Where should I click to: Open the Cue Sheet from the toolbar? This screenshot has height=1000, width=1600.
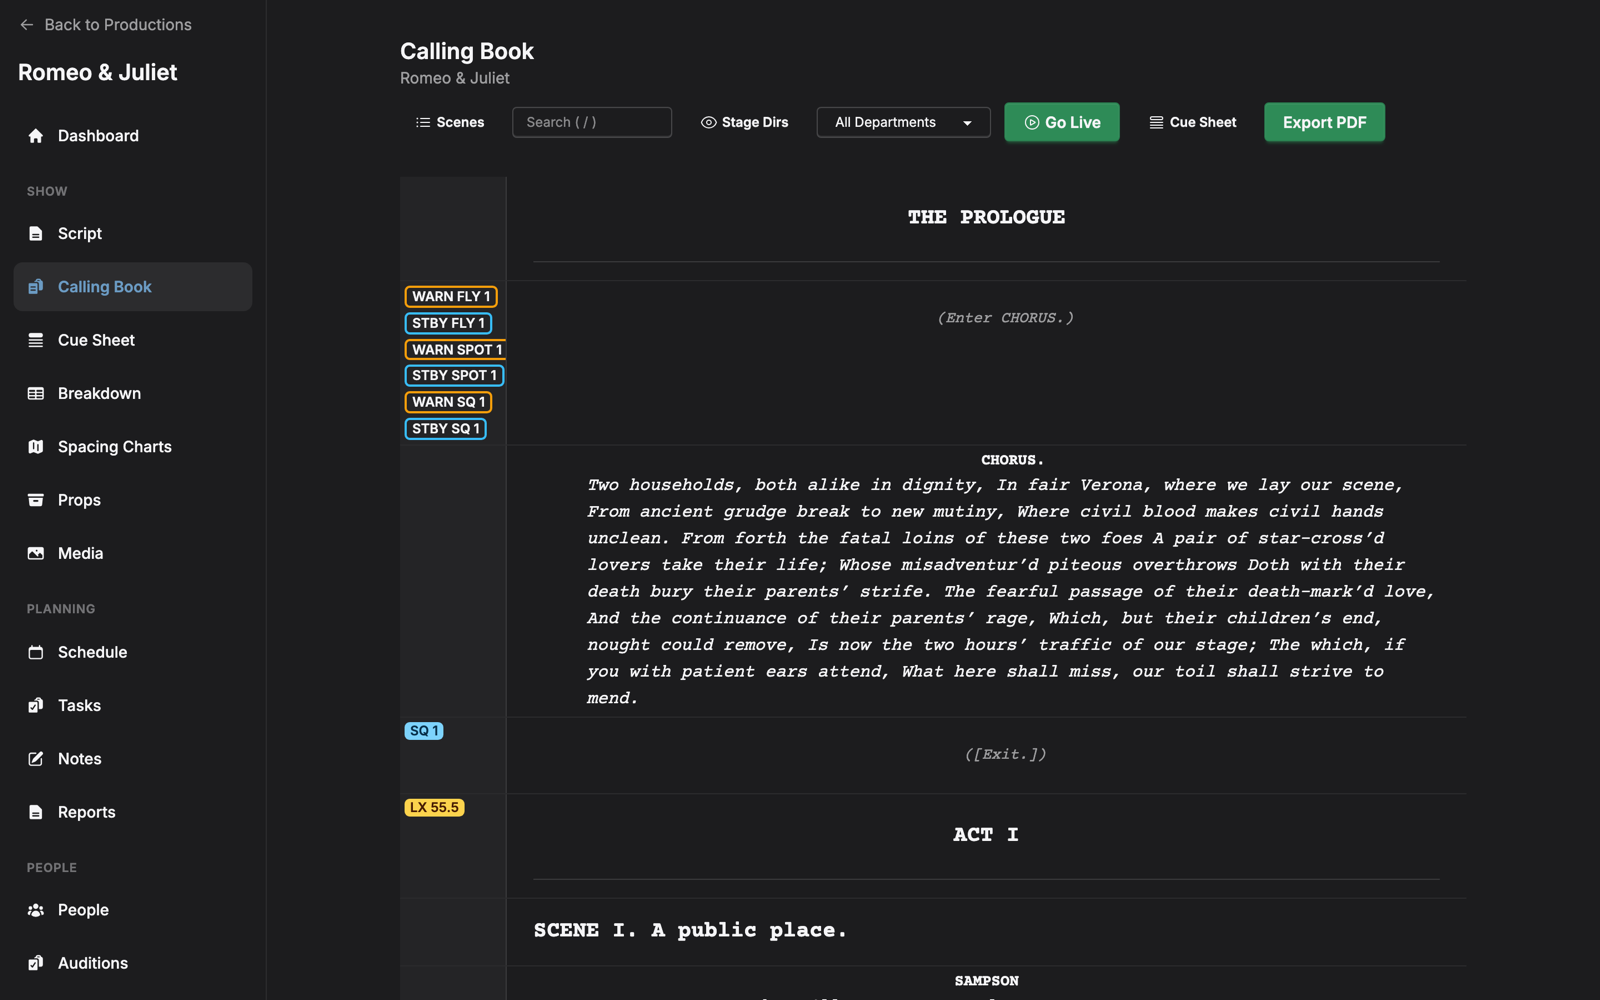coord(1193,122)
